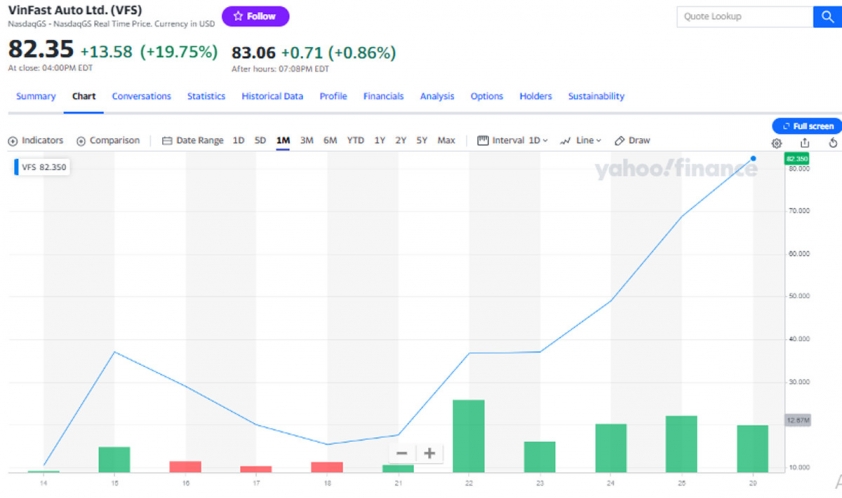Open the Conversations tab

tap(141, 96)
